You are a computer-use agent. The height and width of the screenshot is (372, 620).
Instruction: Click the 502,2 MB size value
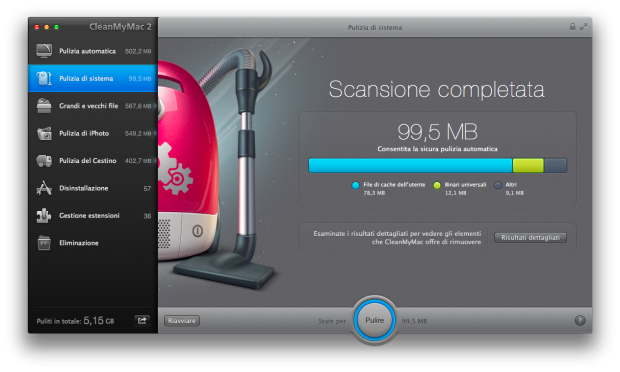point(138,51)
